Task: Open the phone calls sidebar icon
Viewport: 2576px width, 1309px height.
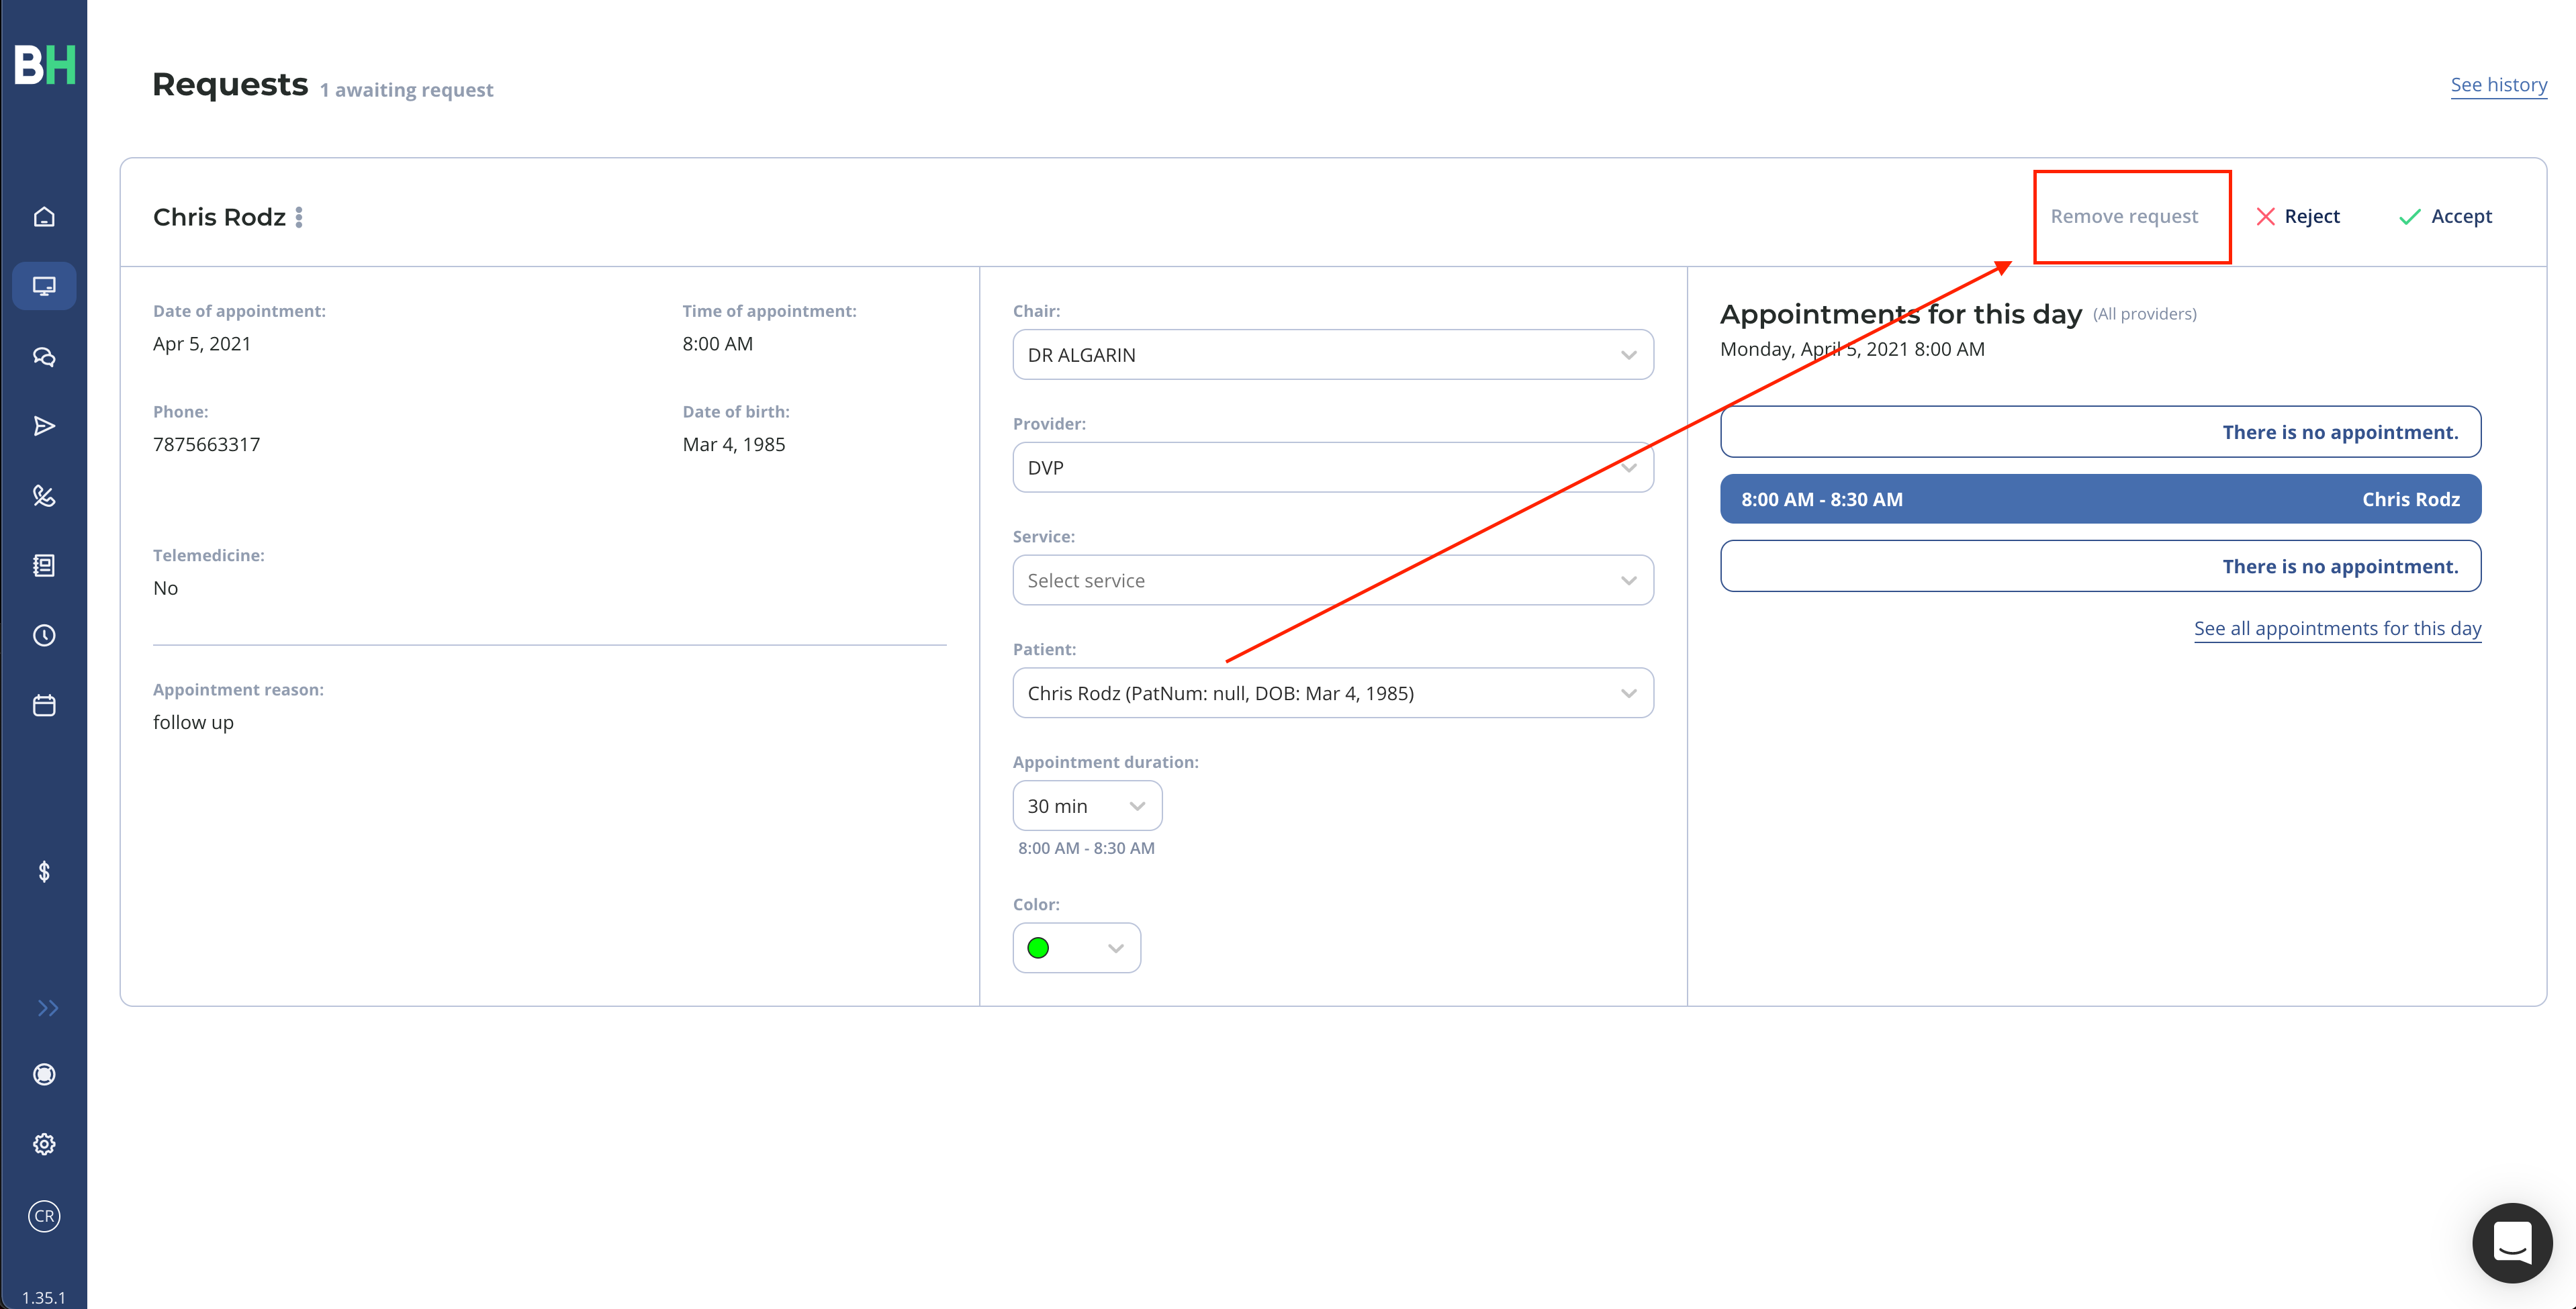Action: [x=44, y=496]
